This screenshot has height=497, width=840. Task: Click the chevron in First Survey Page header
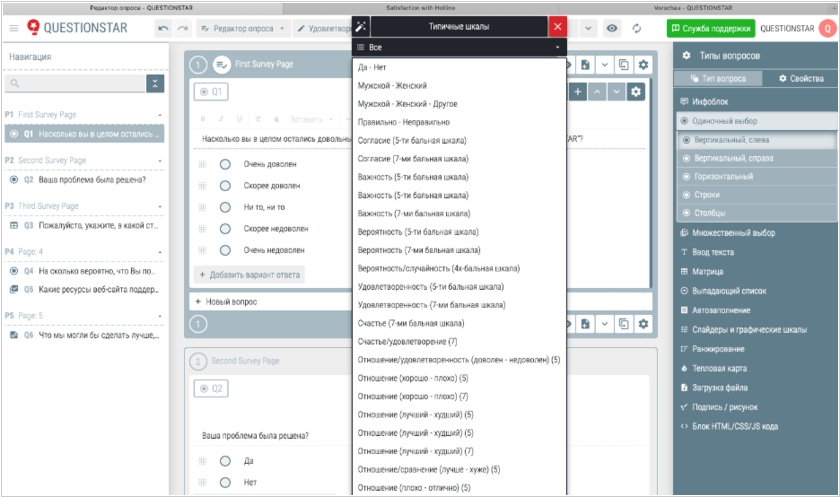coord(604,65)
